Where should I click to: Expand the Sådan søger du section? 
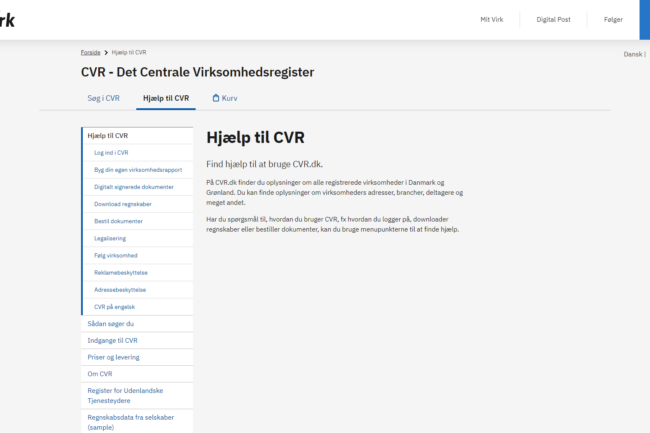[111, 324]
